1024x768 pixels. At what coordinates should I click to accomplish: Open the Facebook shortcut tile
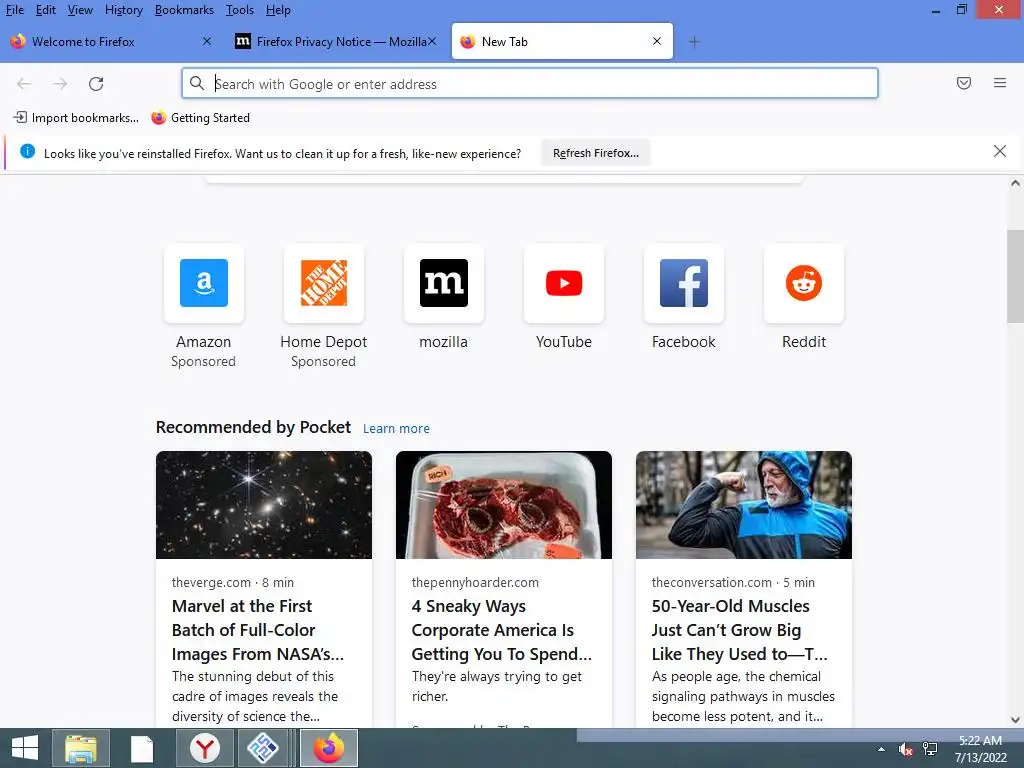[684, 283]
